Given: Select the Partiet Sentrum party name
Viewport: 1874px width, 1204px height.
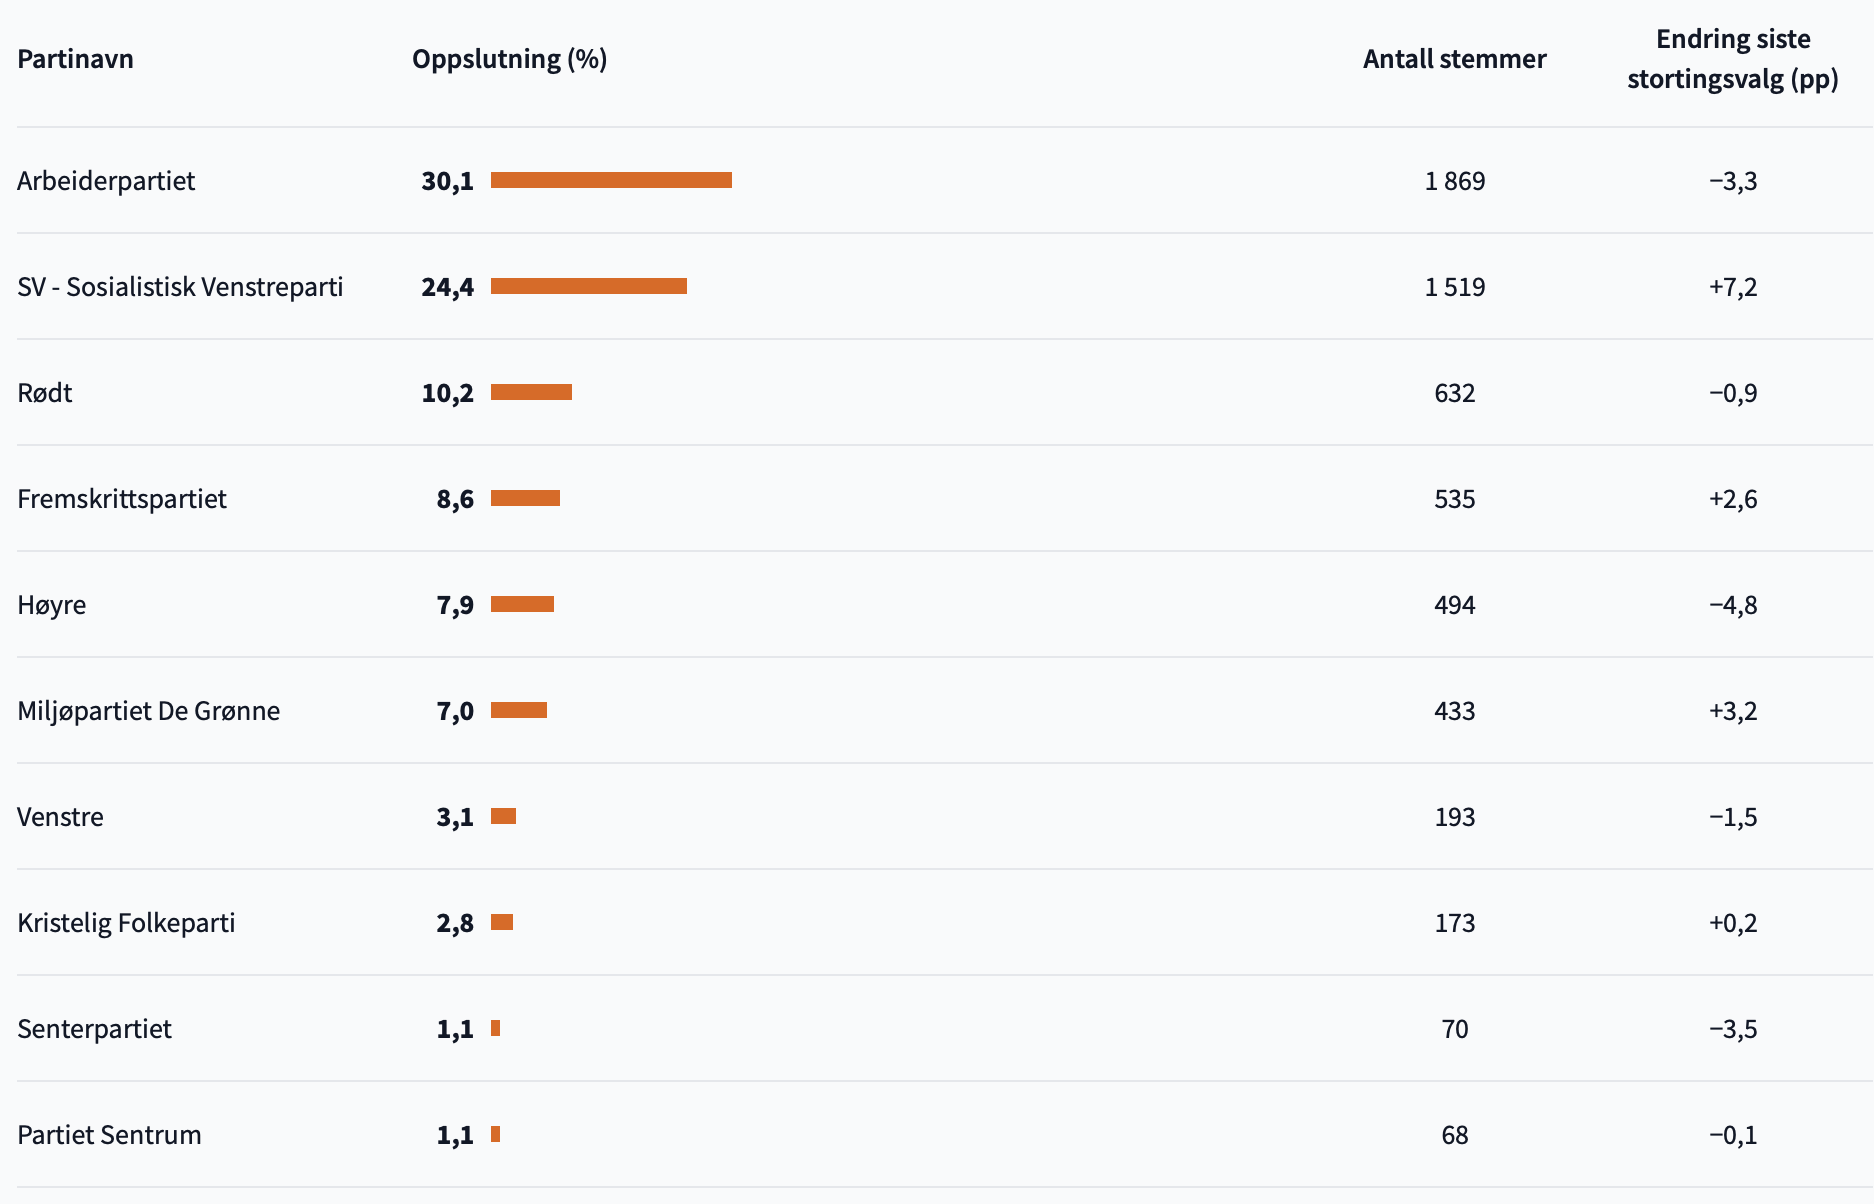Looking at the screenshot, I should [109, 1135].
